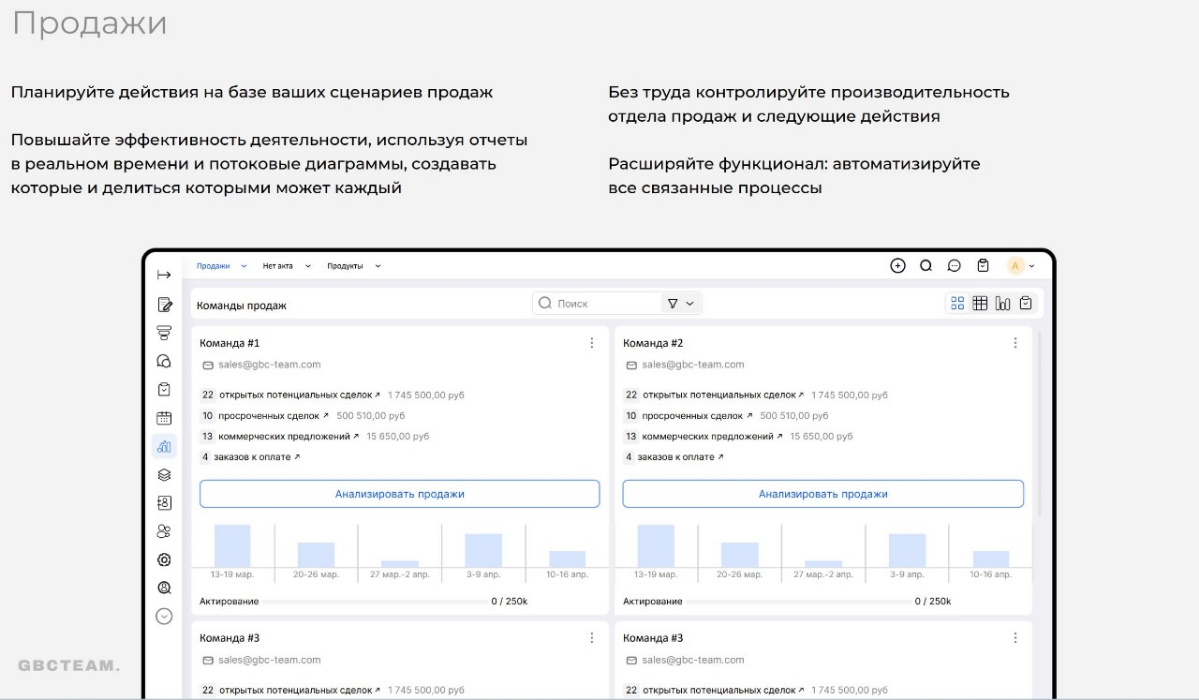Click the vertical scrollbar beside the team cards

coord(1038,425)
